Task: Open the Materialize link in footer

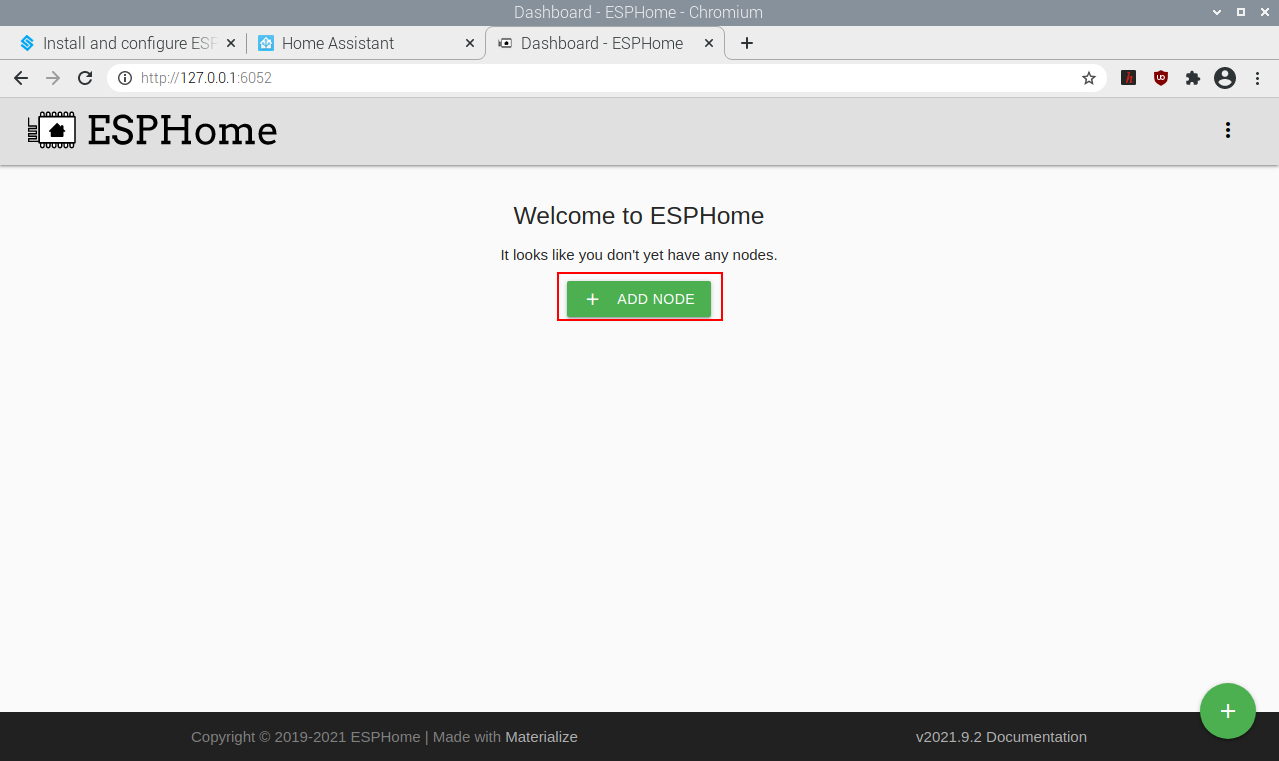Action: (541, 737)
